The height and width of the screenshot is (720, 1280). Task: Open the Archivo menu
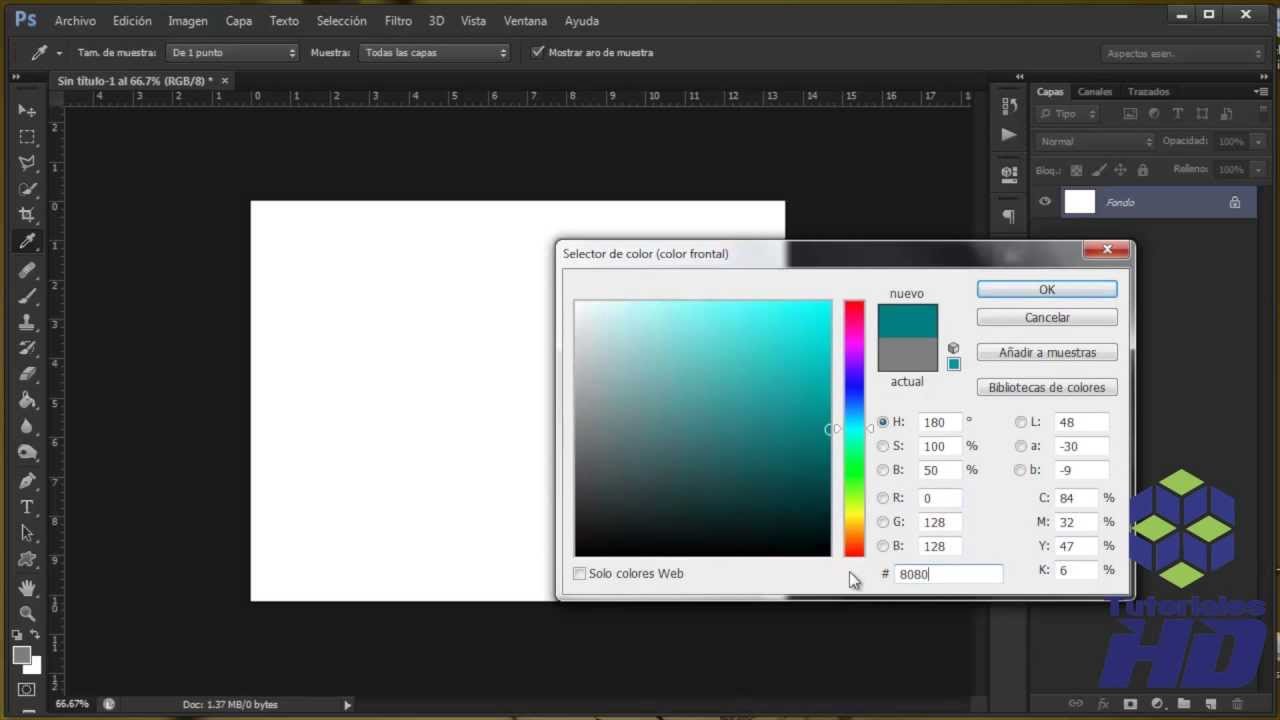(75, 20)
